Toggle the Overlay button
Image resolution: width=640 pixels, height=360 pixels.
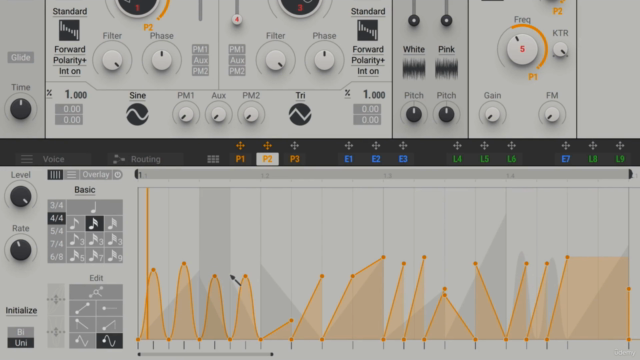point(96,175)
